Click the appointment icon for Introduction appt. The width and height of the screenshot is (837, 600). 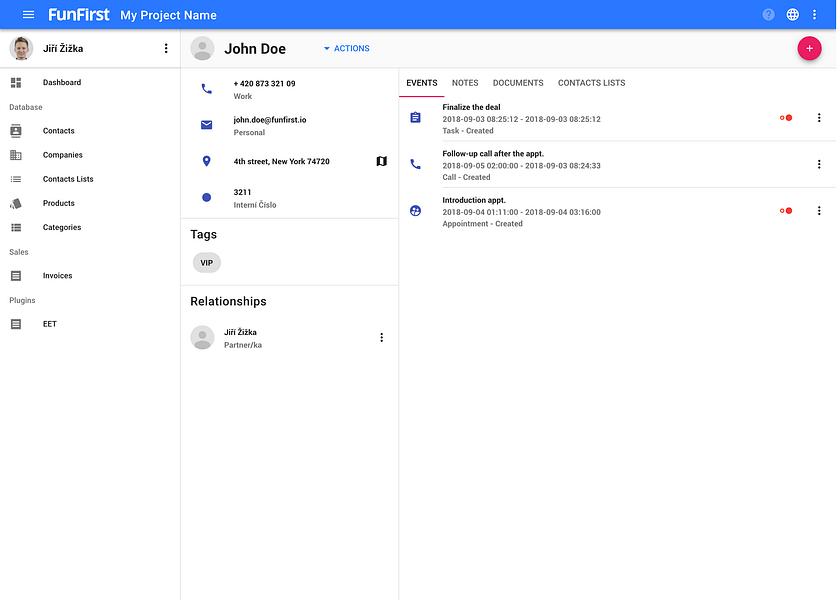415,211
